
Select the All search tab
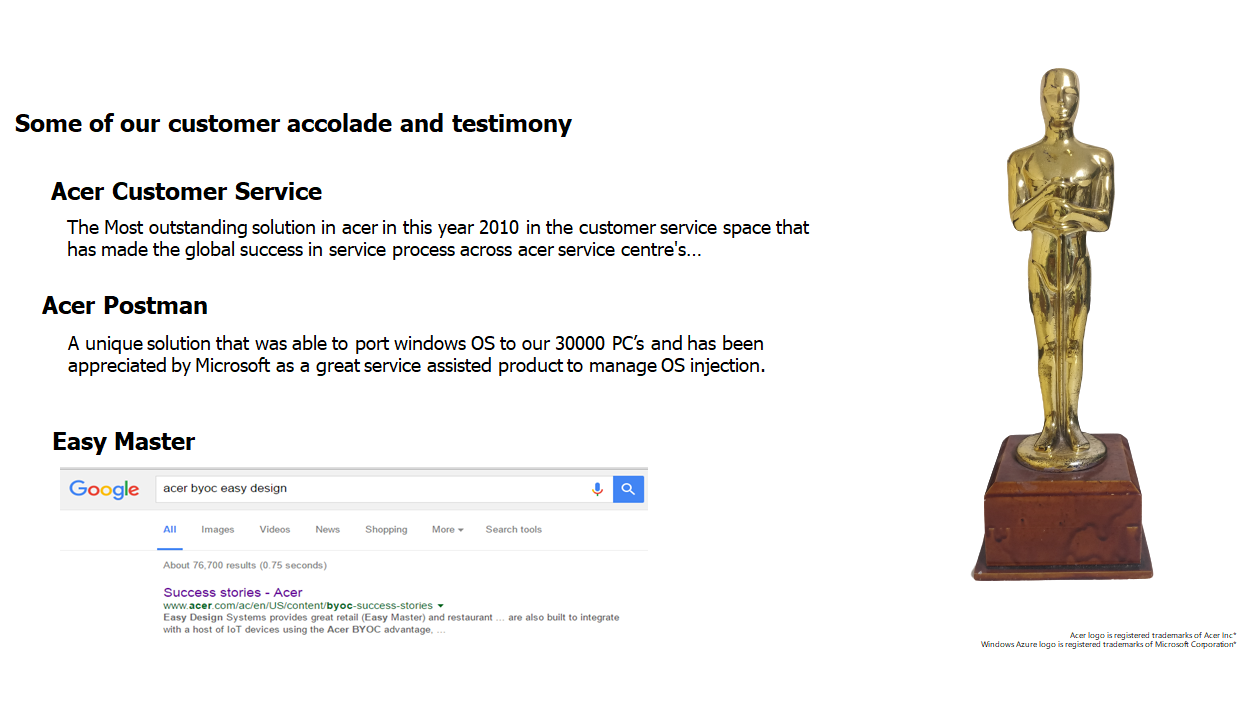170,530
